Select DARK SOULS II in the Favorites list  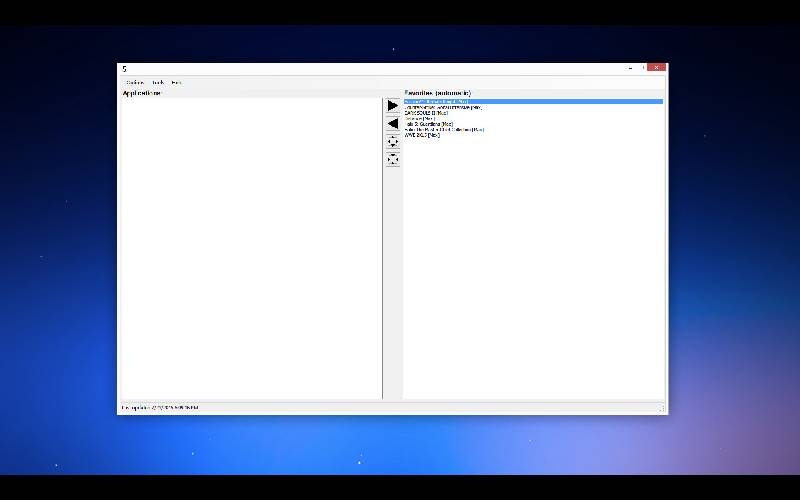pos(425,113)
